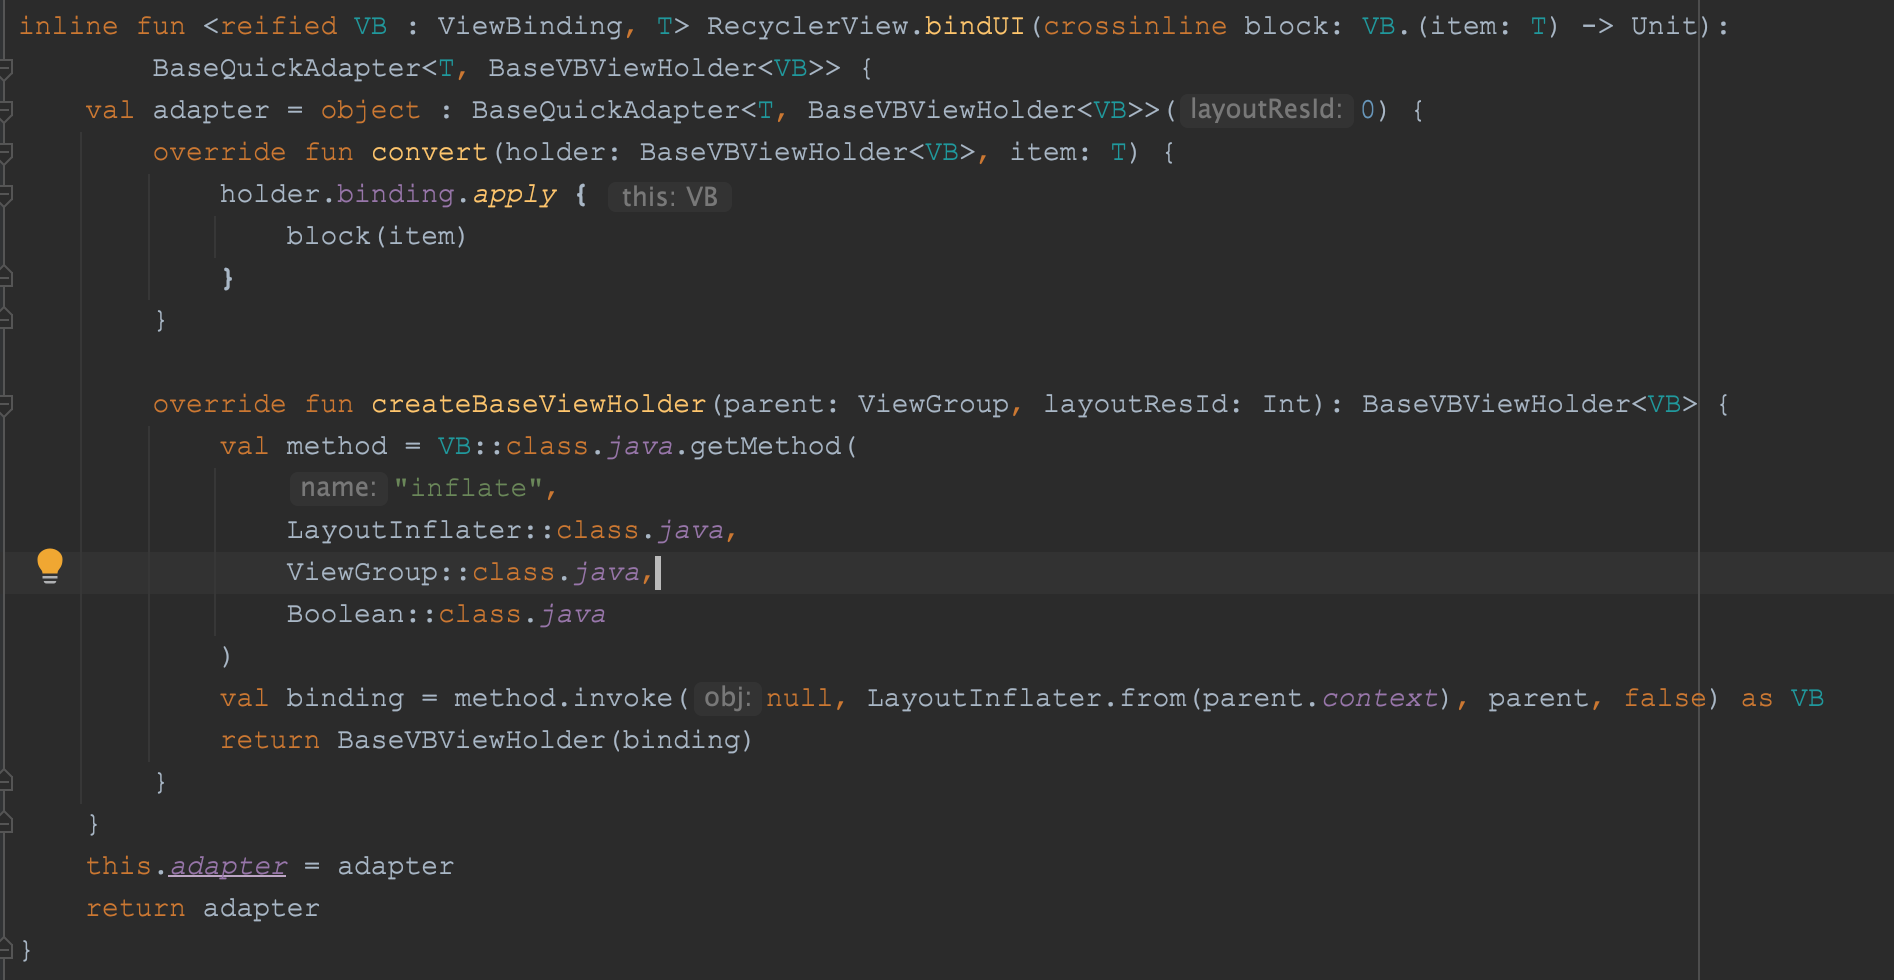Click the 'method.invoke' call
Image resolution: width=1894 pixels, height=980 pixels.
(563, 698)
